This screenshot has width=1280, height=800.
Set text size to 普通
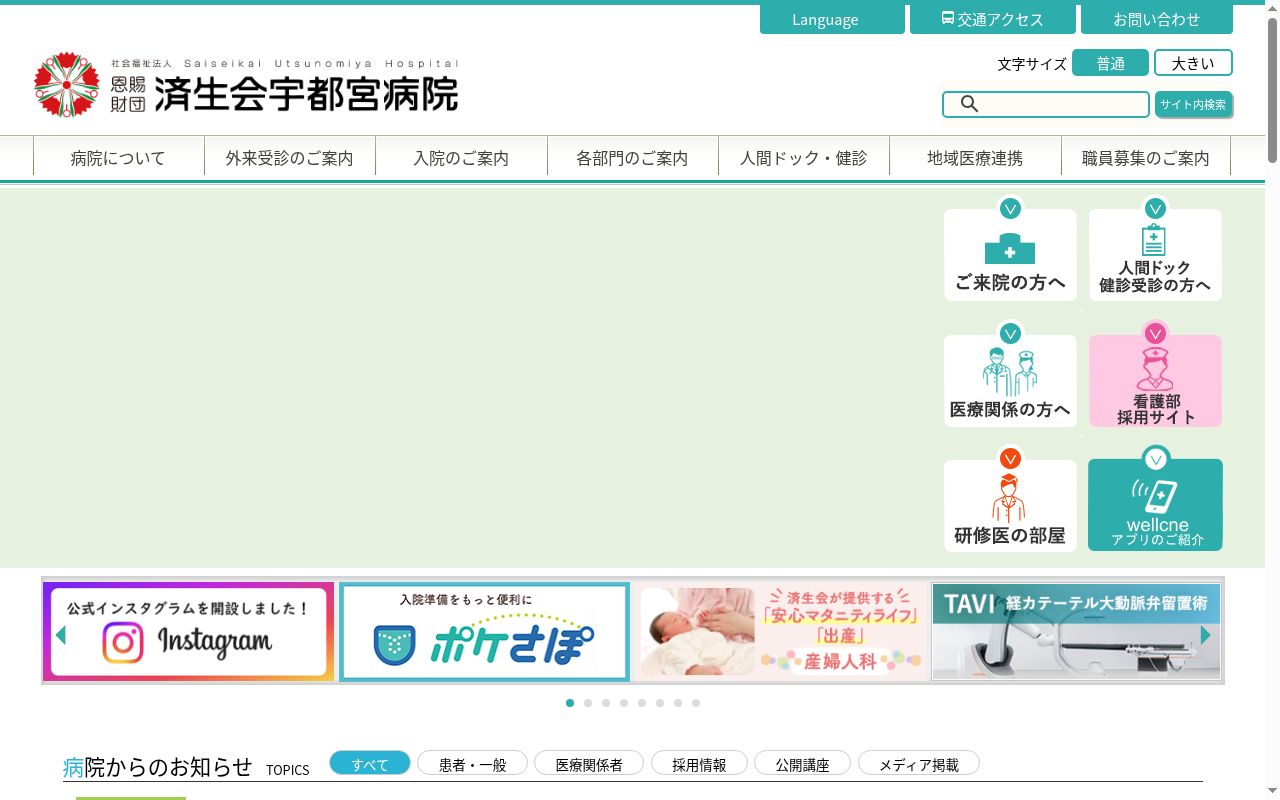point(1110,63)
